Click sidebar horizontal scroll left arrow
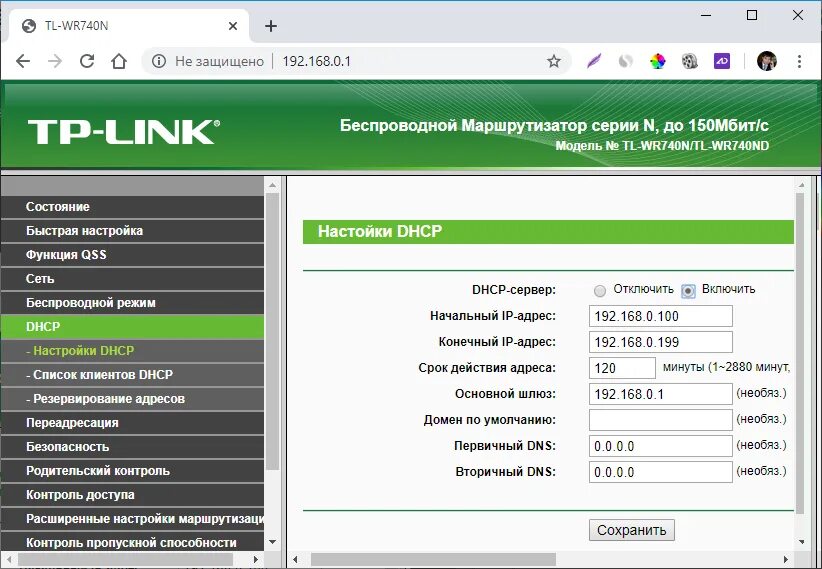Screen dimensions: 822x569 [9, 560]
